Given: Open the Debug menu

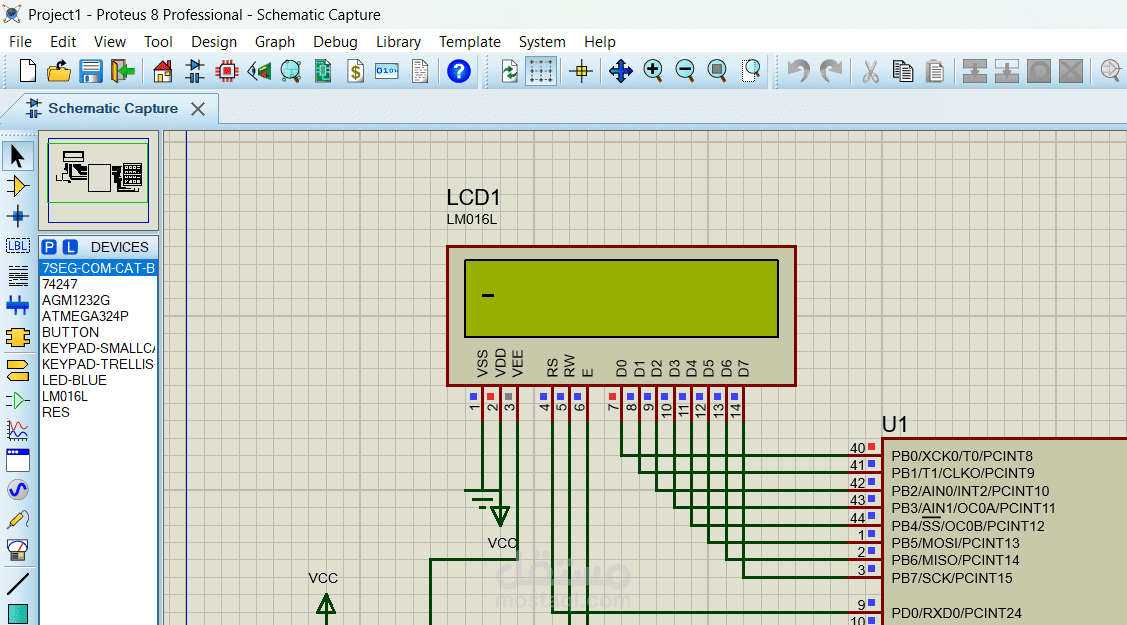Looking at the screenshot, I should (x=335, y=42).
